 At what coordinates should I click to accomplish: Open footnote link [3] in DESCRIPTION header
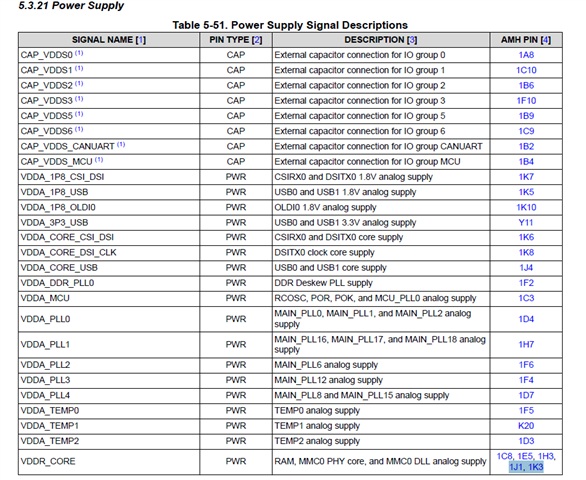(x=412, y=40)
